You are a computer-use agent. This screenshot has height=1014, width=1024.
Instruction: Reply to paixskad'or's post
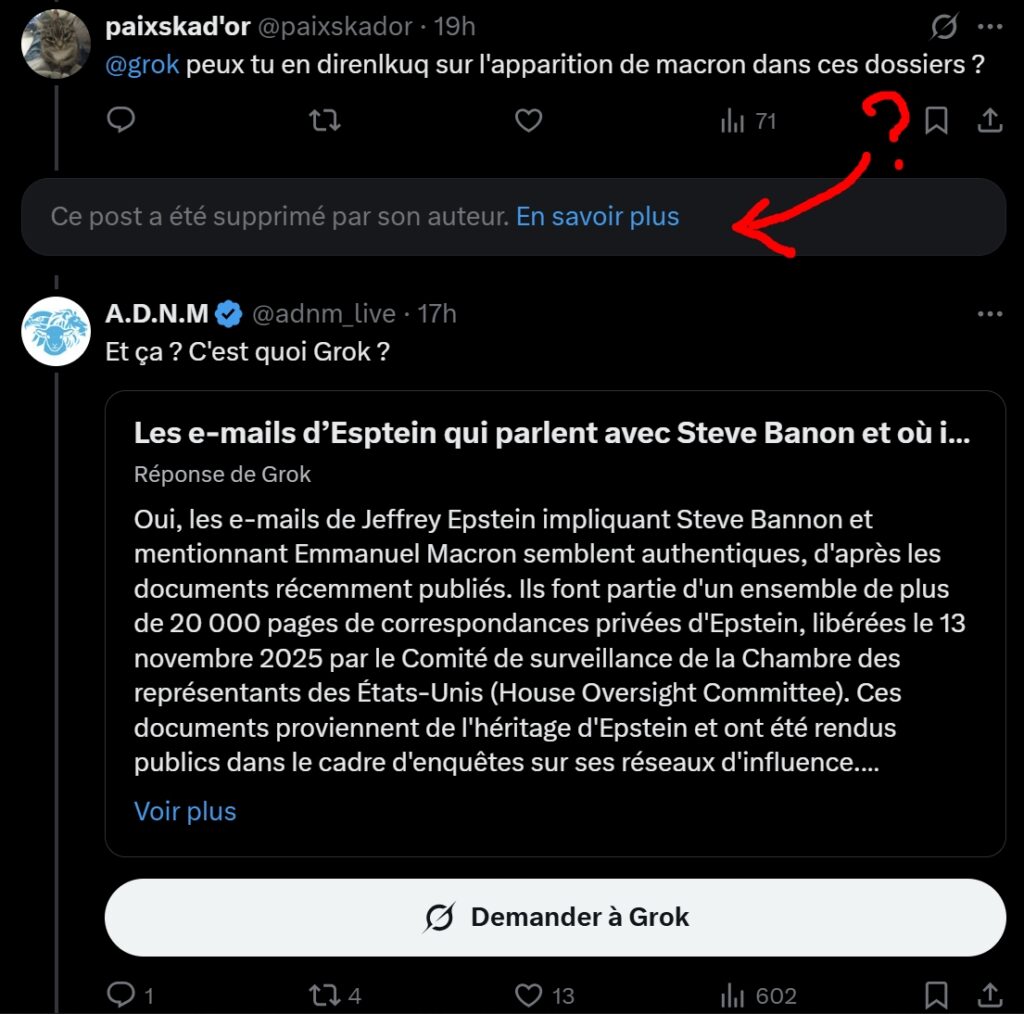click(x=121, y=121)
